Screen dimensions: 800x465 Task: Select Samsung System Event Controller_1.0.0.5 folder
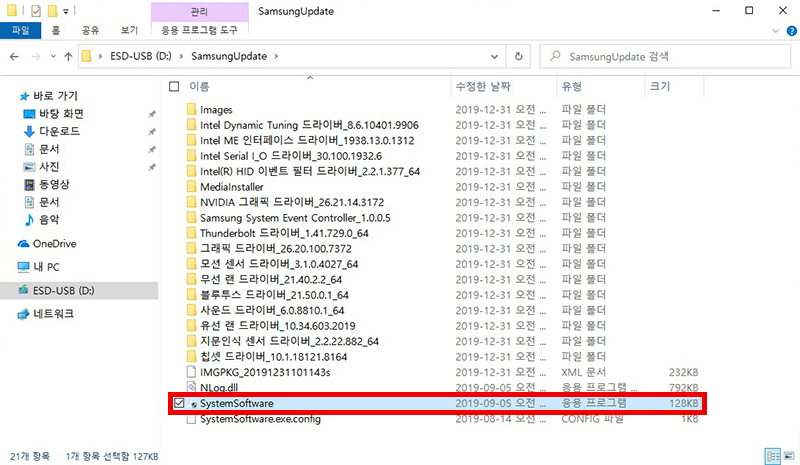click(x=295, y=218)
